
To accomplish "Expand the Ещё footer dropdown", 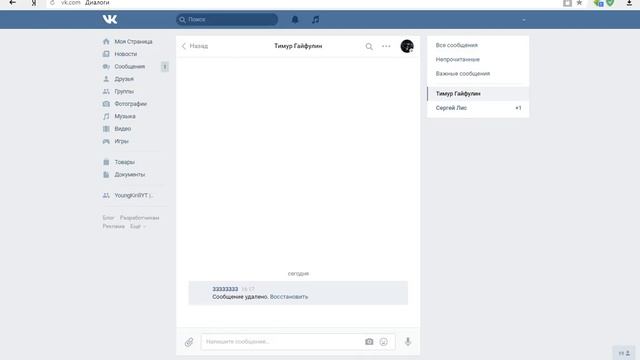I will 138,227.
